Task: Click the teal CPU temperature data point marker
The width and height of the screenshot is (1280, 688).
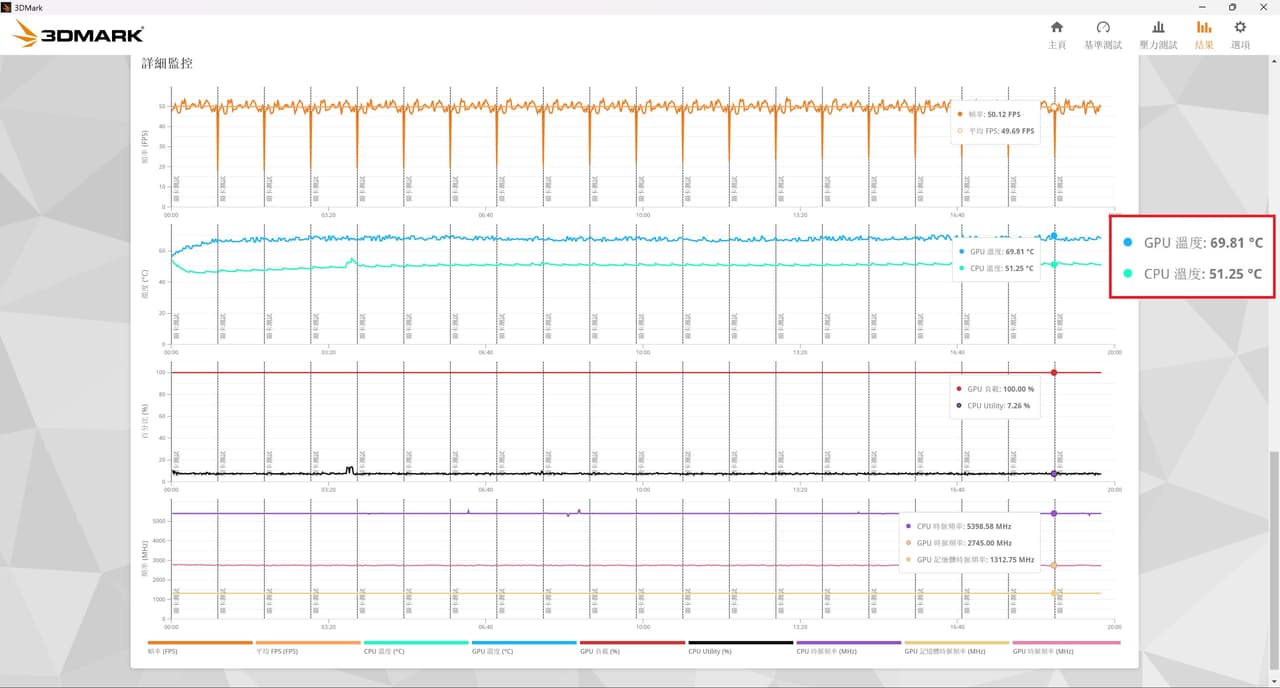Action: (1054, 264)
